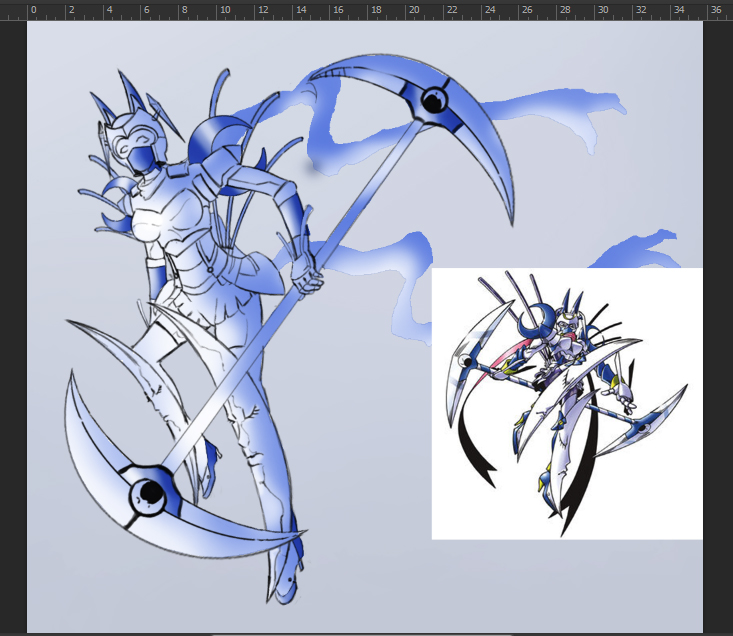This screenshot has height=636, width=733.
Task: Click the ruler mark labeled 36
Action: 716,10
